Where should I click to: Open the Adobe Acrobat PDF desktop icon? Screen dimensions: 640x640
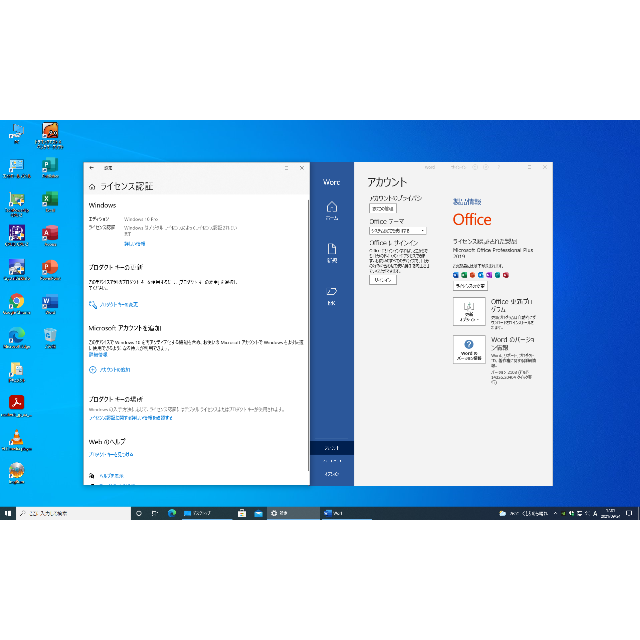point(17,406)
